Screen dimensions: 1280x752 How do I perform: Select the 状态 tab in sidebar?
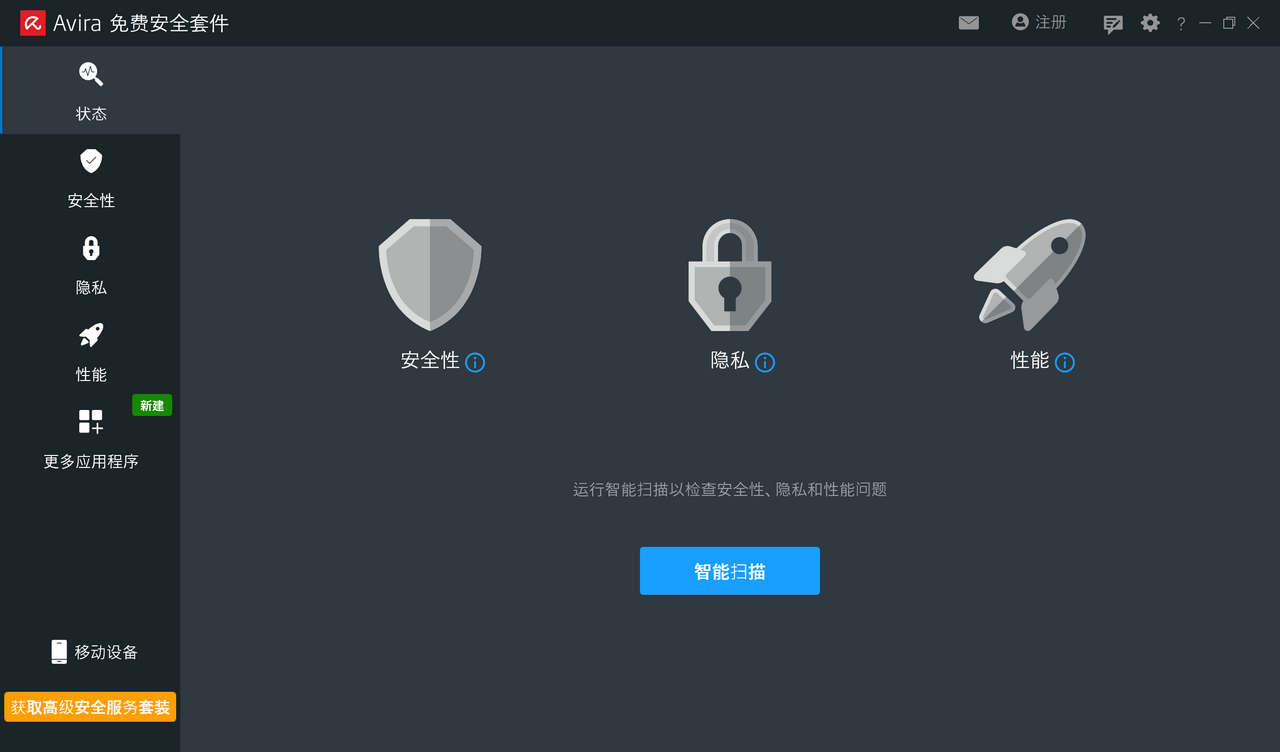pyautogui.click(x=91, y=91)
